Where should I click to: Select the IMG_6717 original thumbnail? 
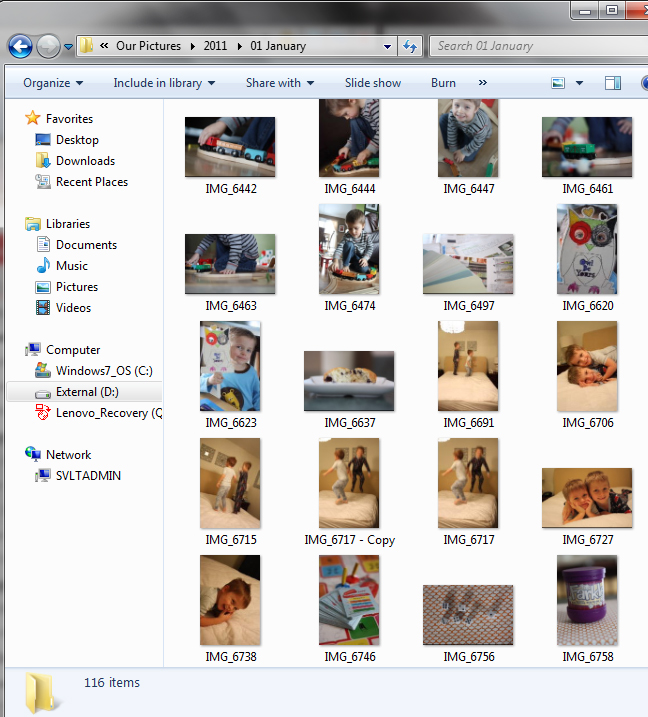(x=468, y=483)
